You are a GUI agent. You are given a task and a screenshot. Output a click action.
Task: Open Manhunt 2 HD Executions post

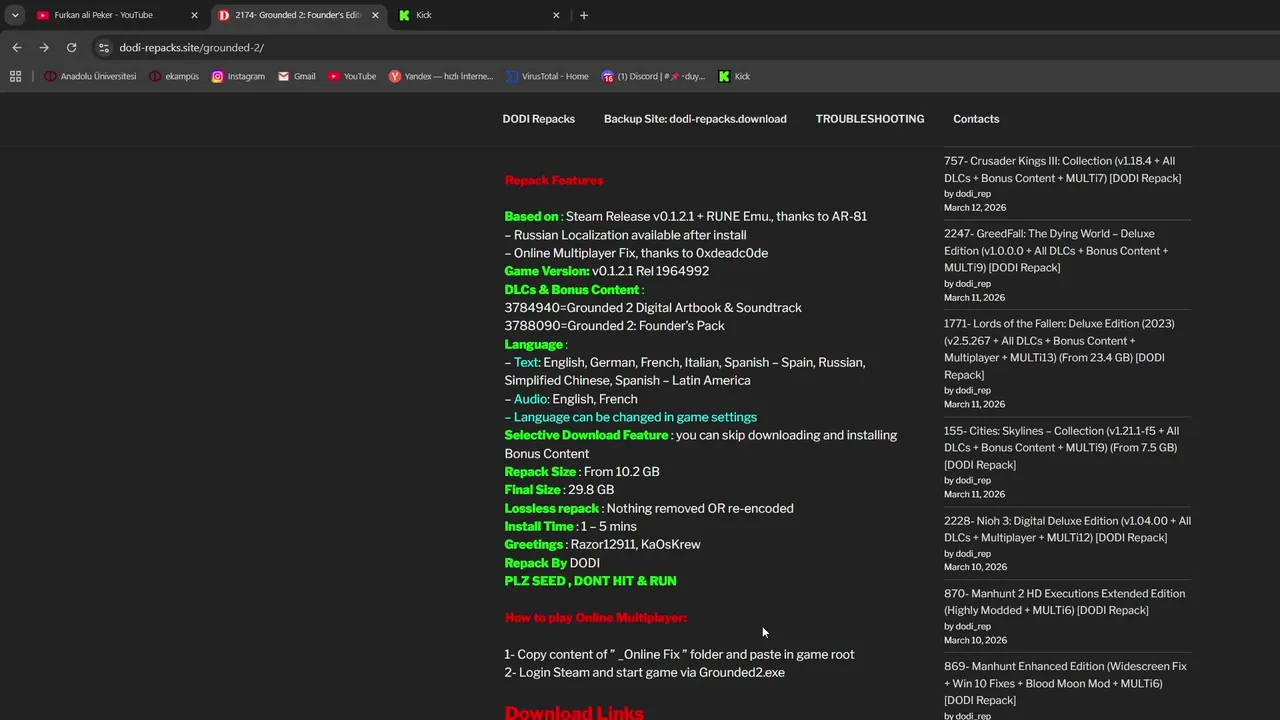1064,601
